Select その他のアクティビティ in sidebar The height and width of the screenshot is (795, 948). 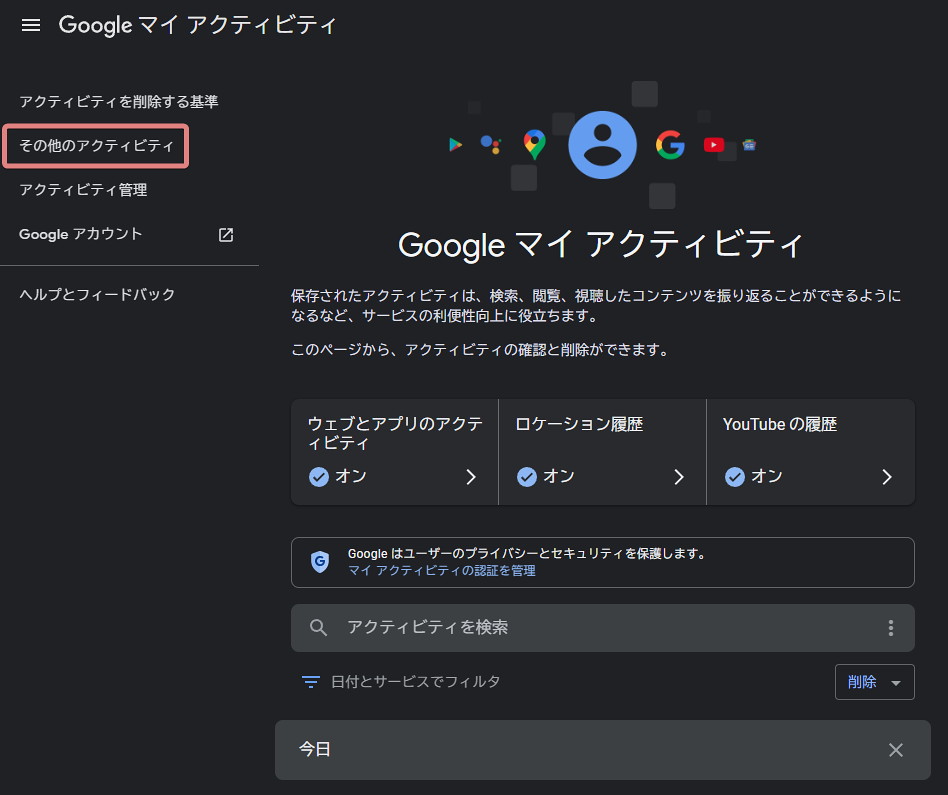click(x=96, y=146)
